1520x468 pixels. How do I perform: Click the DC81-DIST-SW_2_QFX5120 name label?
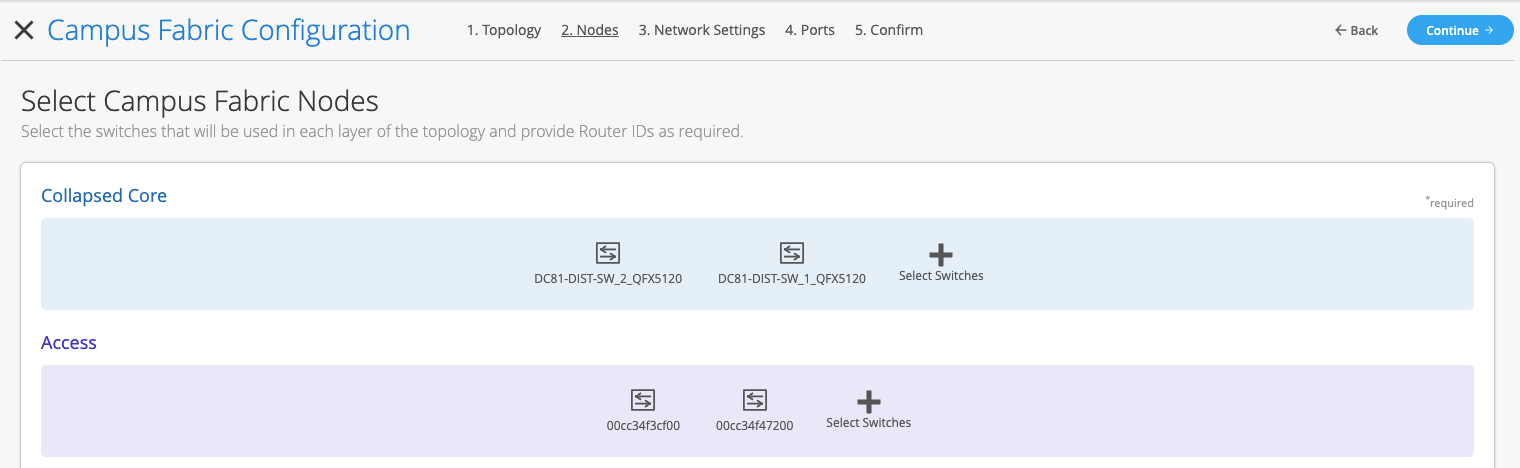point(608,279)
